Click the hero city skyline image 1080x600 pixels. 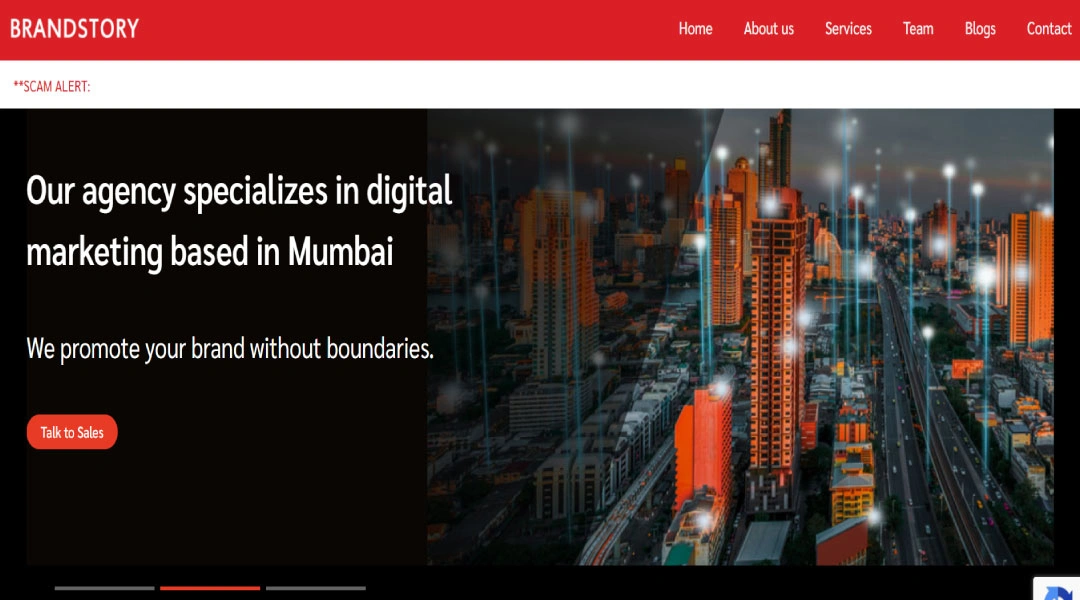[740, 336]
